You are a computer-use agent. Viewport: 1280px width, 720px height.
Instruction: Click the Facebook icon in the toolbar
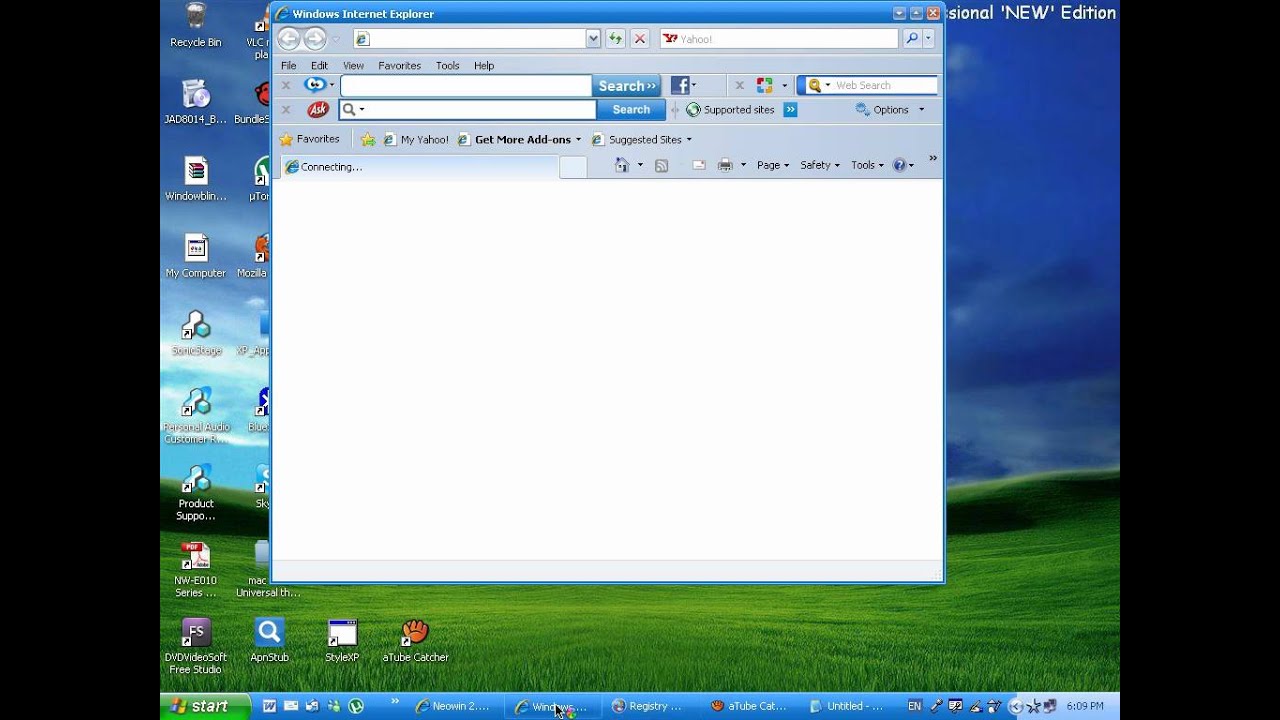[x=679, y=85]
